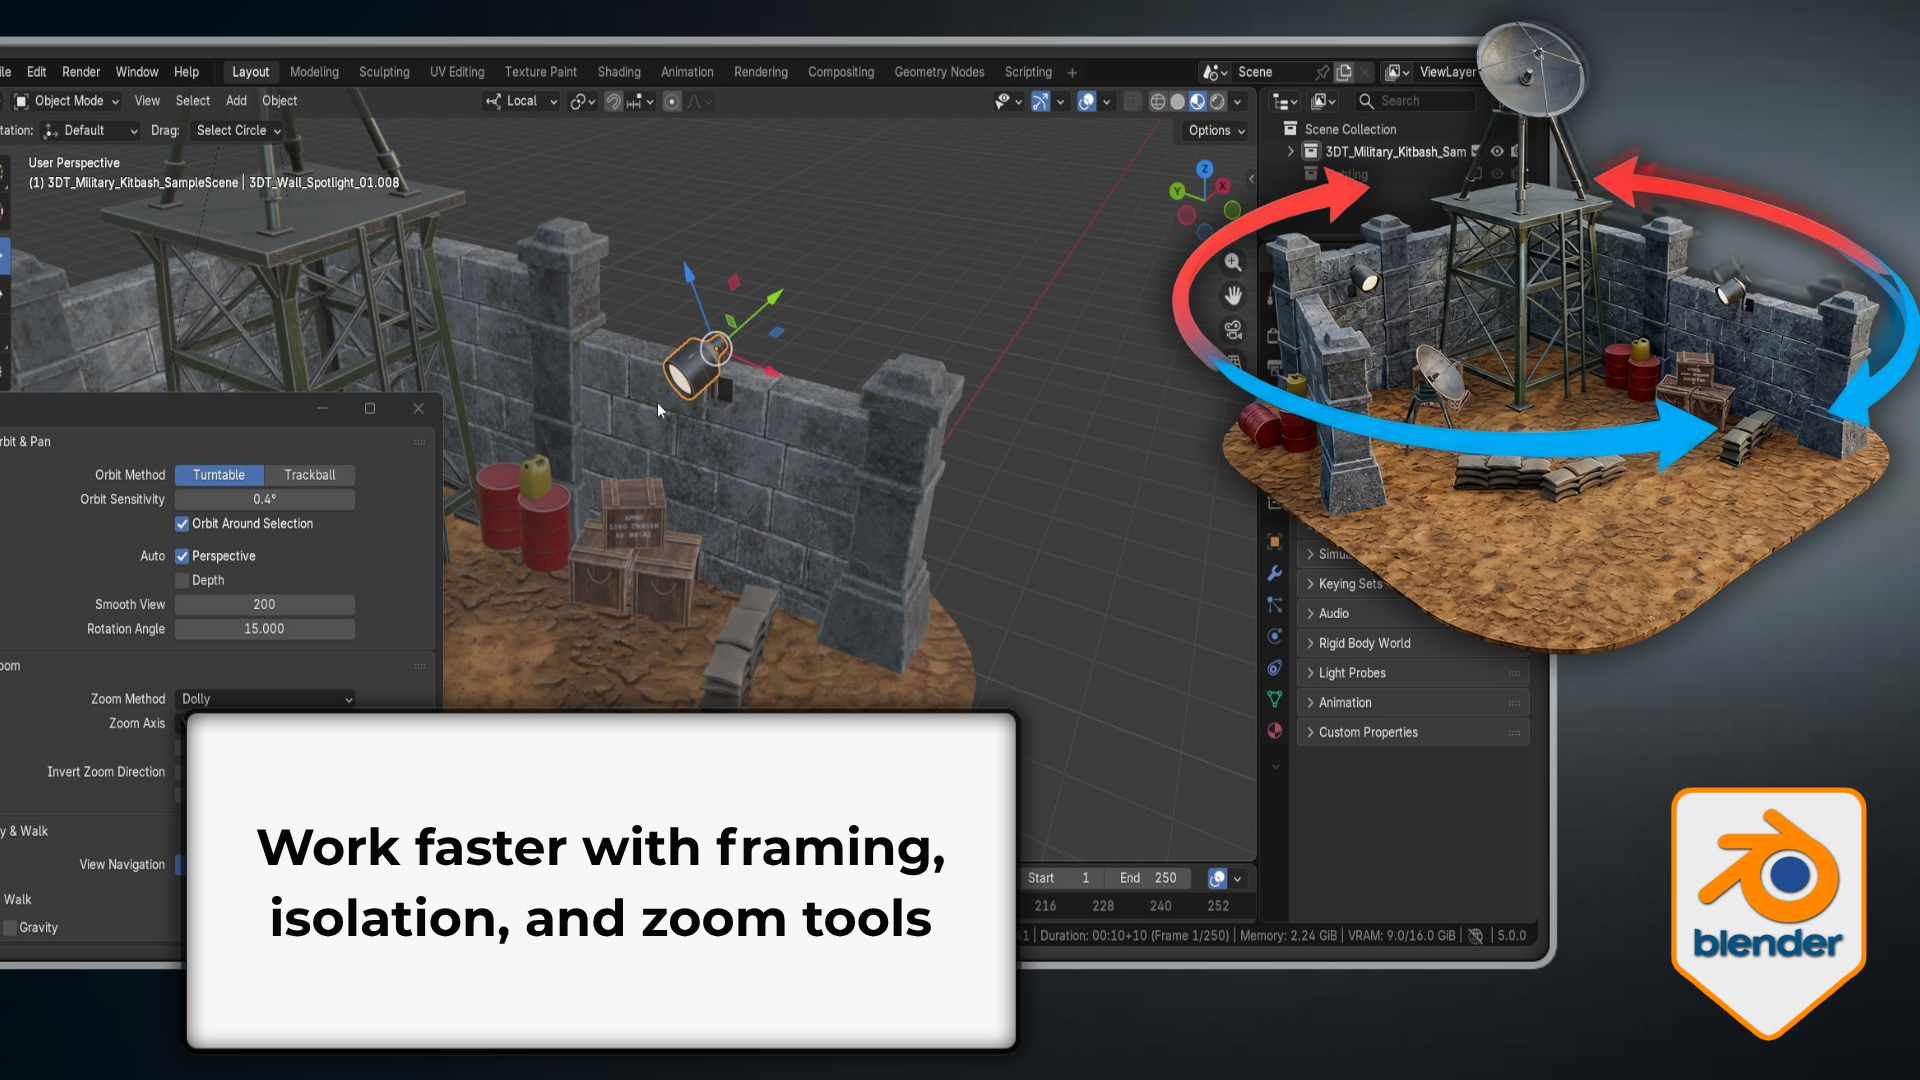
Task: Open the Physics properties tab
Action: point(1274,636)
